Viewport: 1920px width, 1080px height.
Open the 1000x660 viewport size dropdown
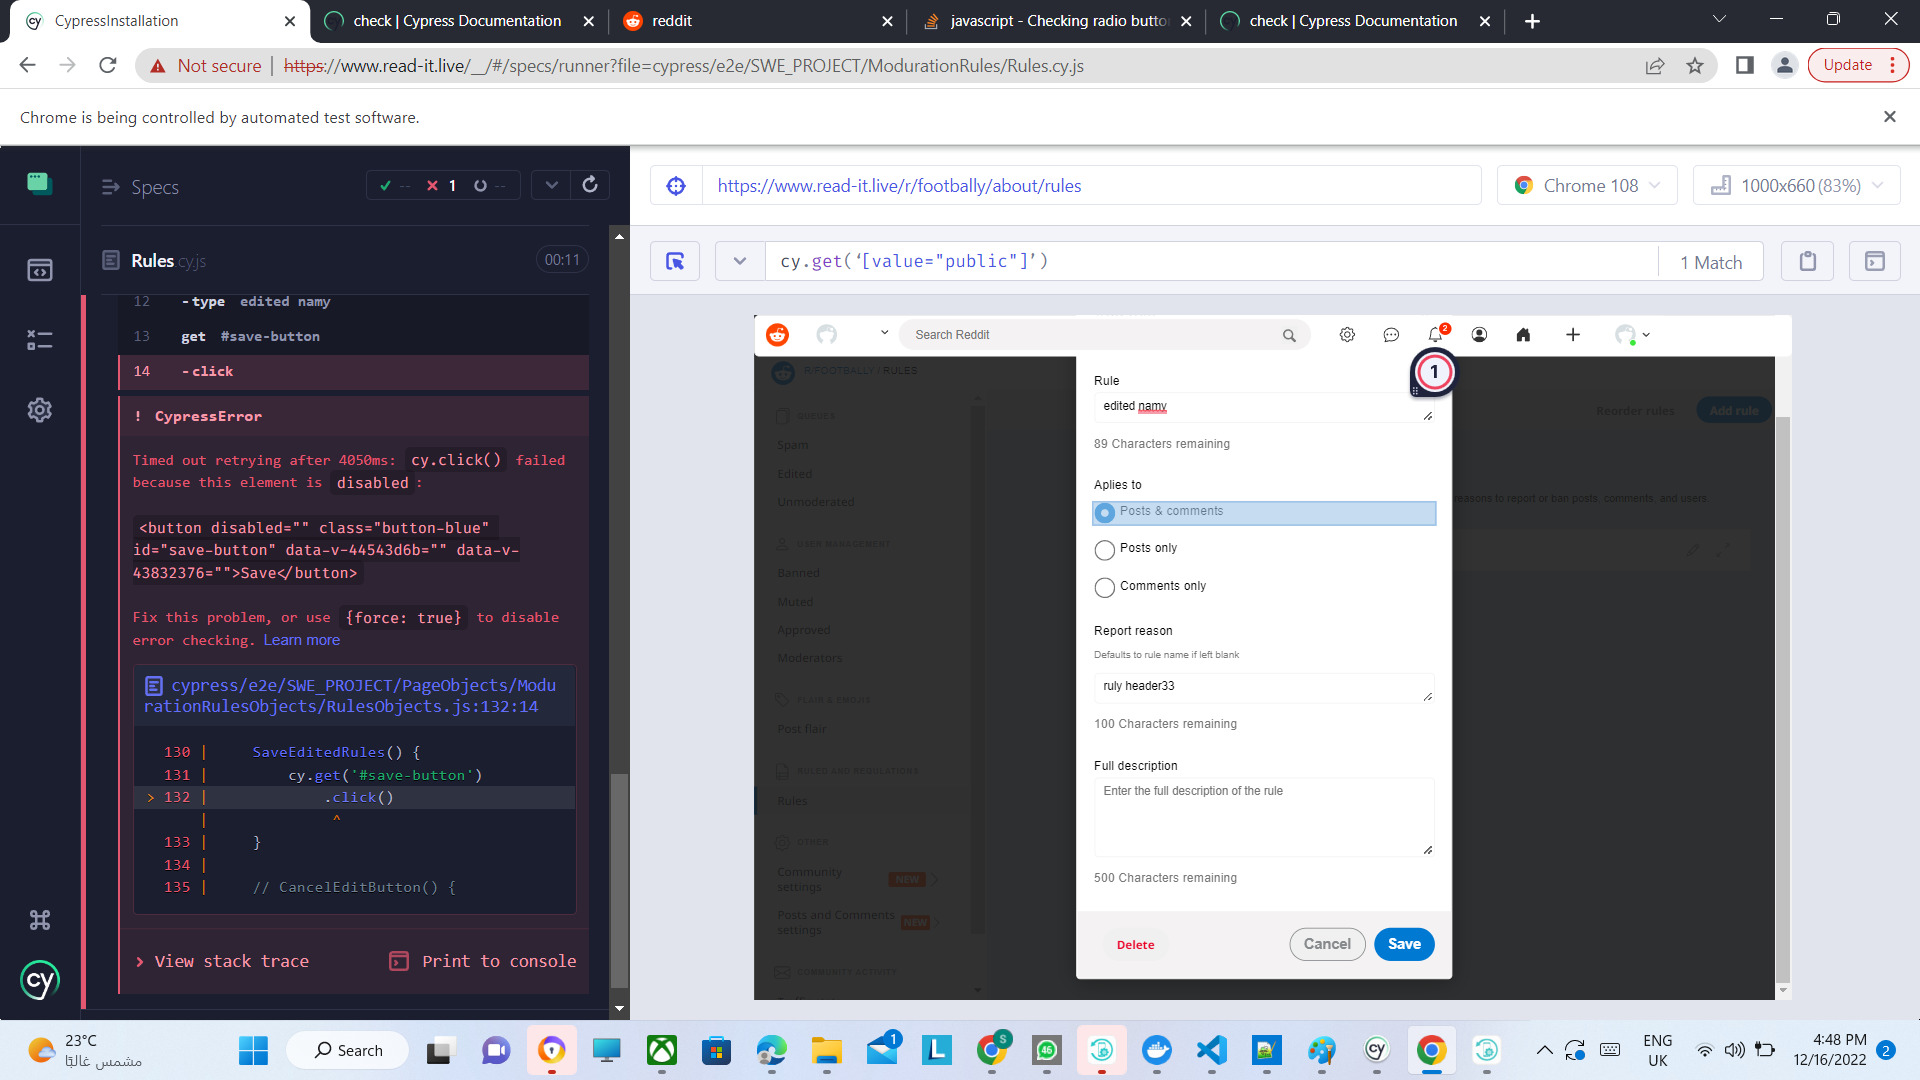click(x=1797, y=186)
